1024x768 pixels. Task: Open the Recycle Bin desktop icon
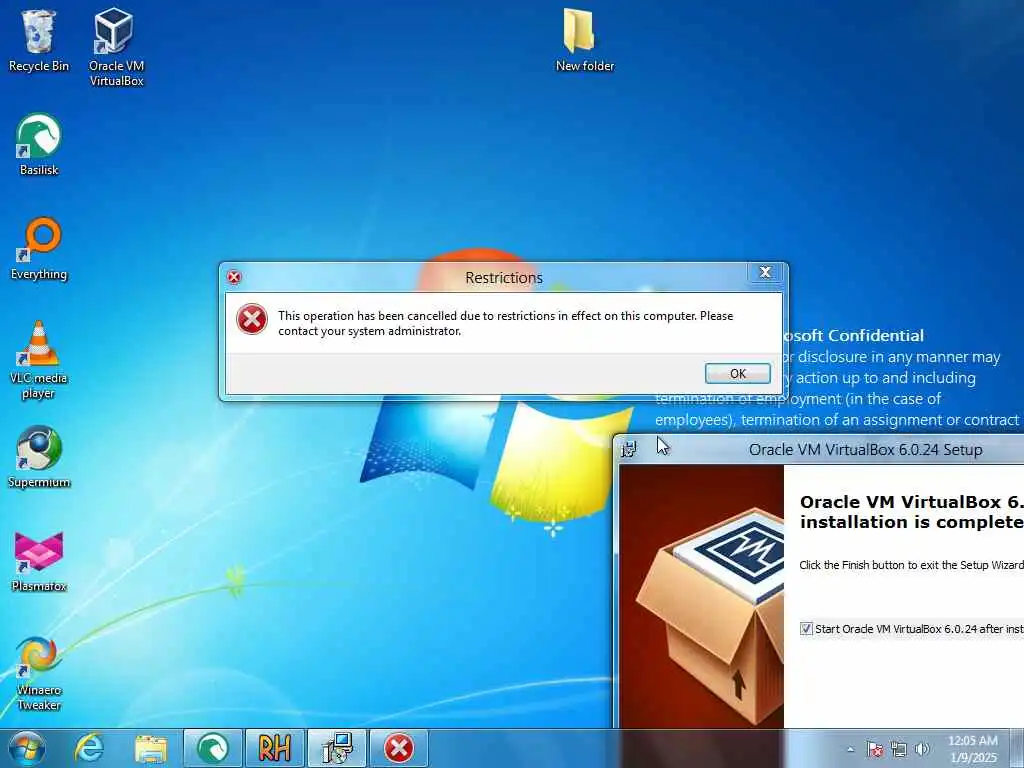point(39,41)
